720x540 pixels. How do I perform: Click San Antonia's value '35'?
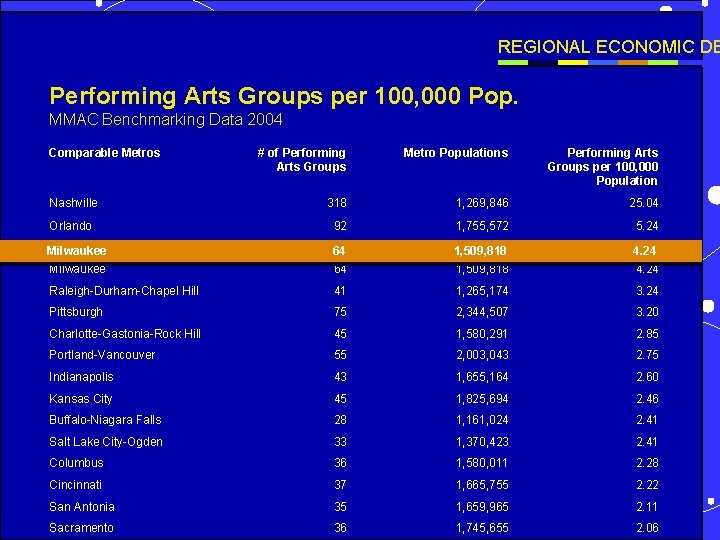click(x=340, y=507)
